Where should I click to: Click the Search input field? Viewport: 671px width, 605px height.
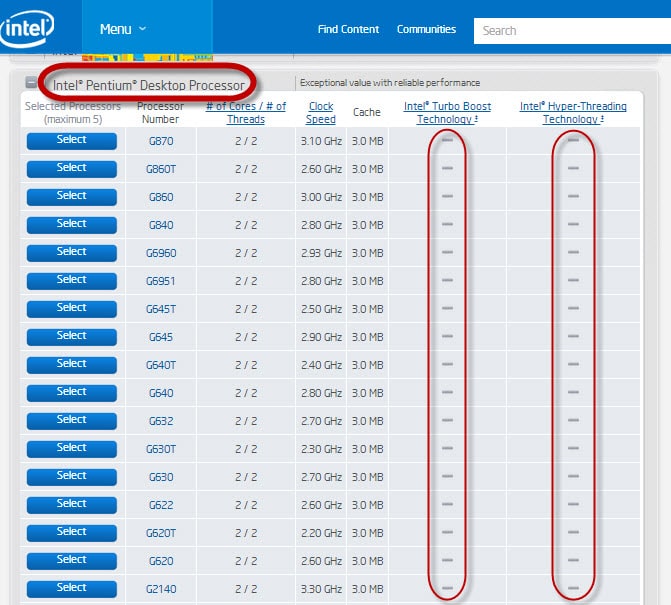click(570, 31)
